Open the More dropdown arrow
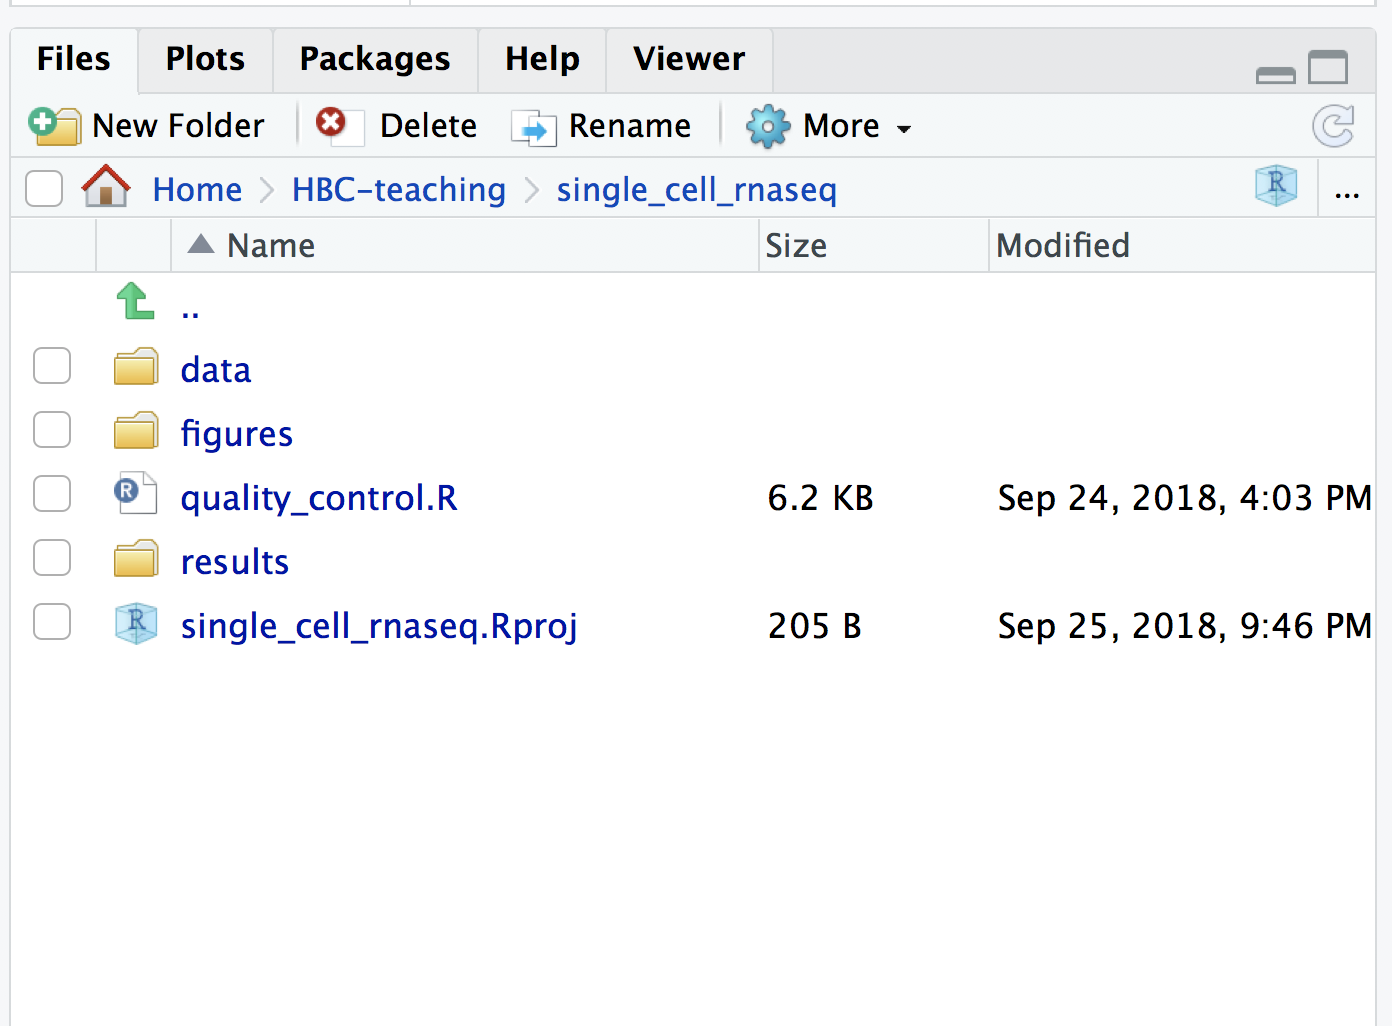Image resolution: width=1392 pixels, height=1026 pixels. point(904,129)
